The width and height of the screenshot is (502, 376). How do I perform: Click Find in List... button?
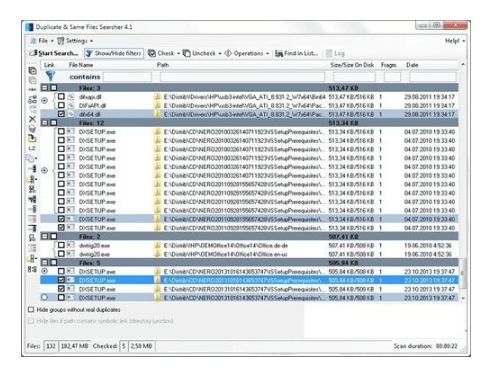point(297,53)
